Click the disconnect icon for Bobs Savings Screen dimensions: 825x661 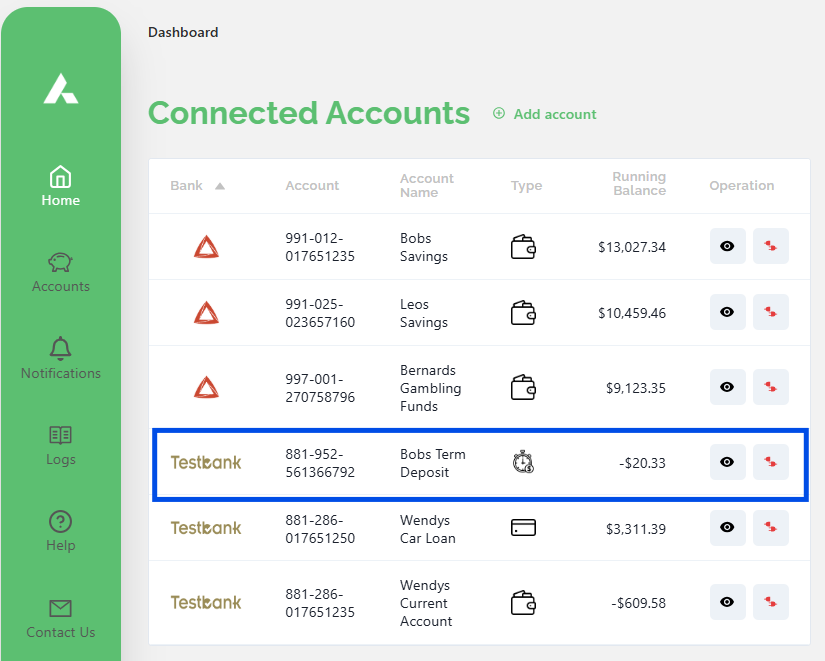[x=770, y=246]
